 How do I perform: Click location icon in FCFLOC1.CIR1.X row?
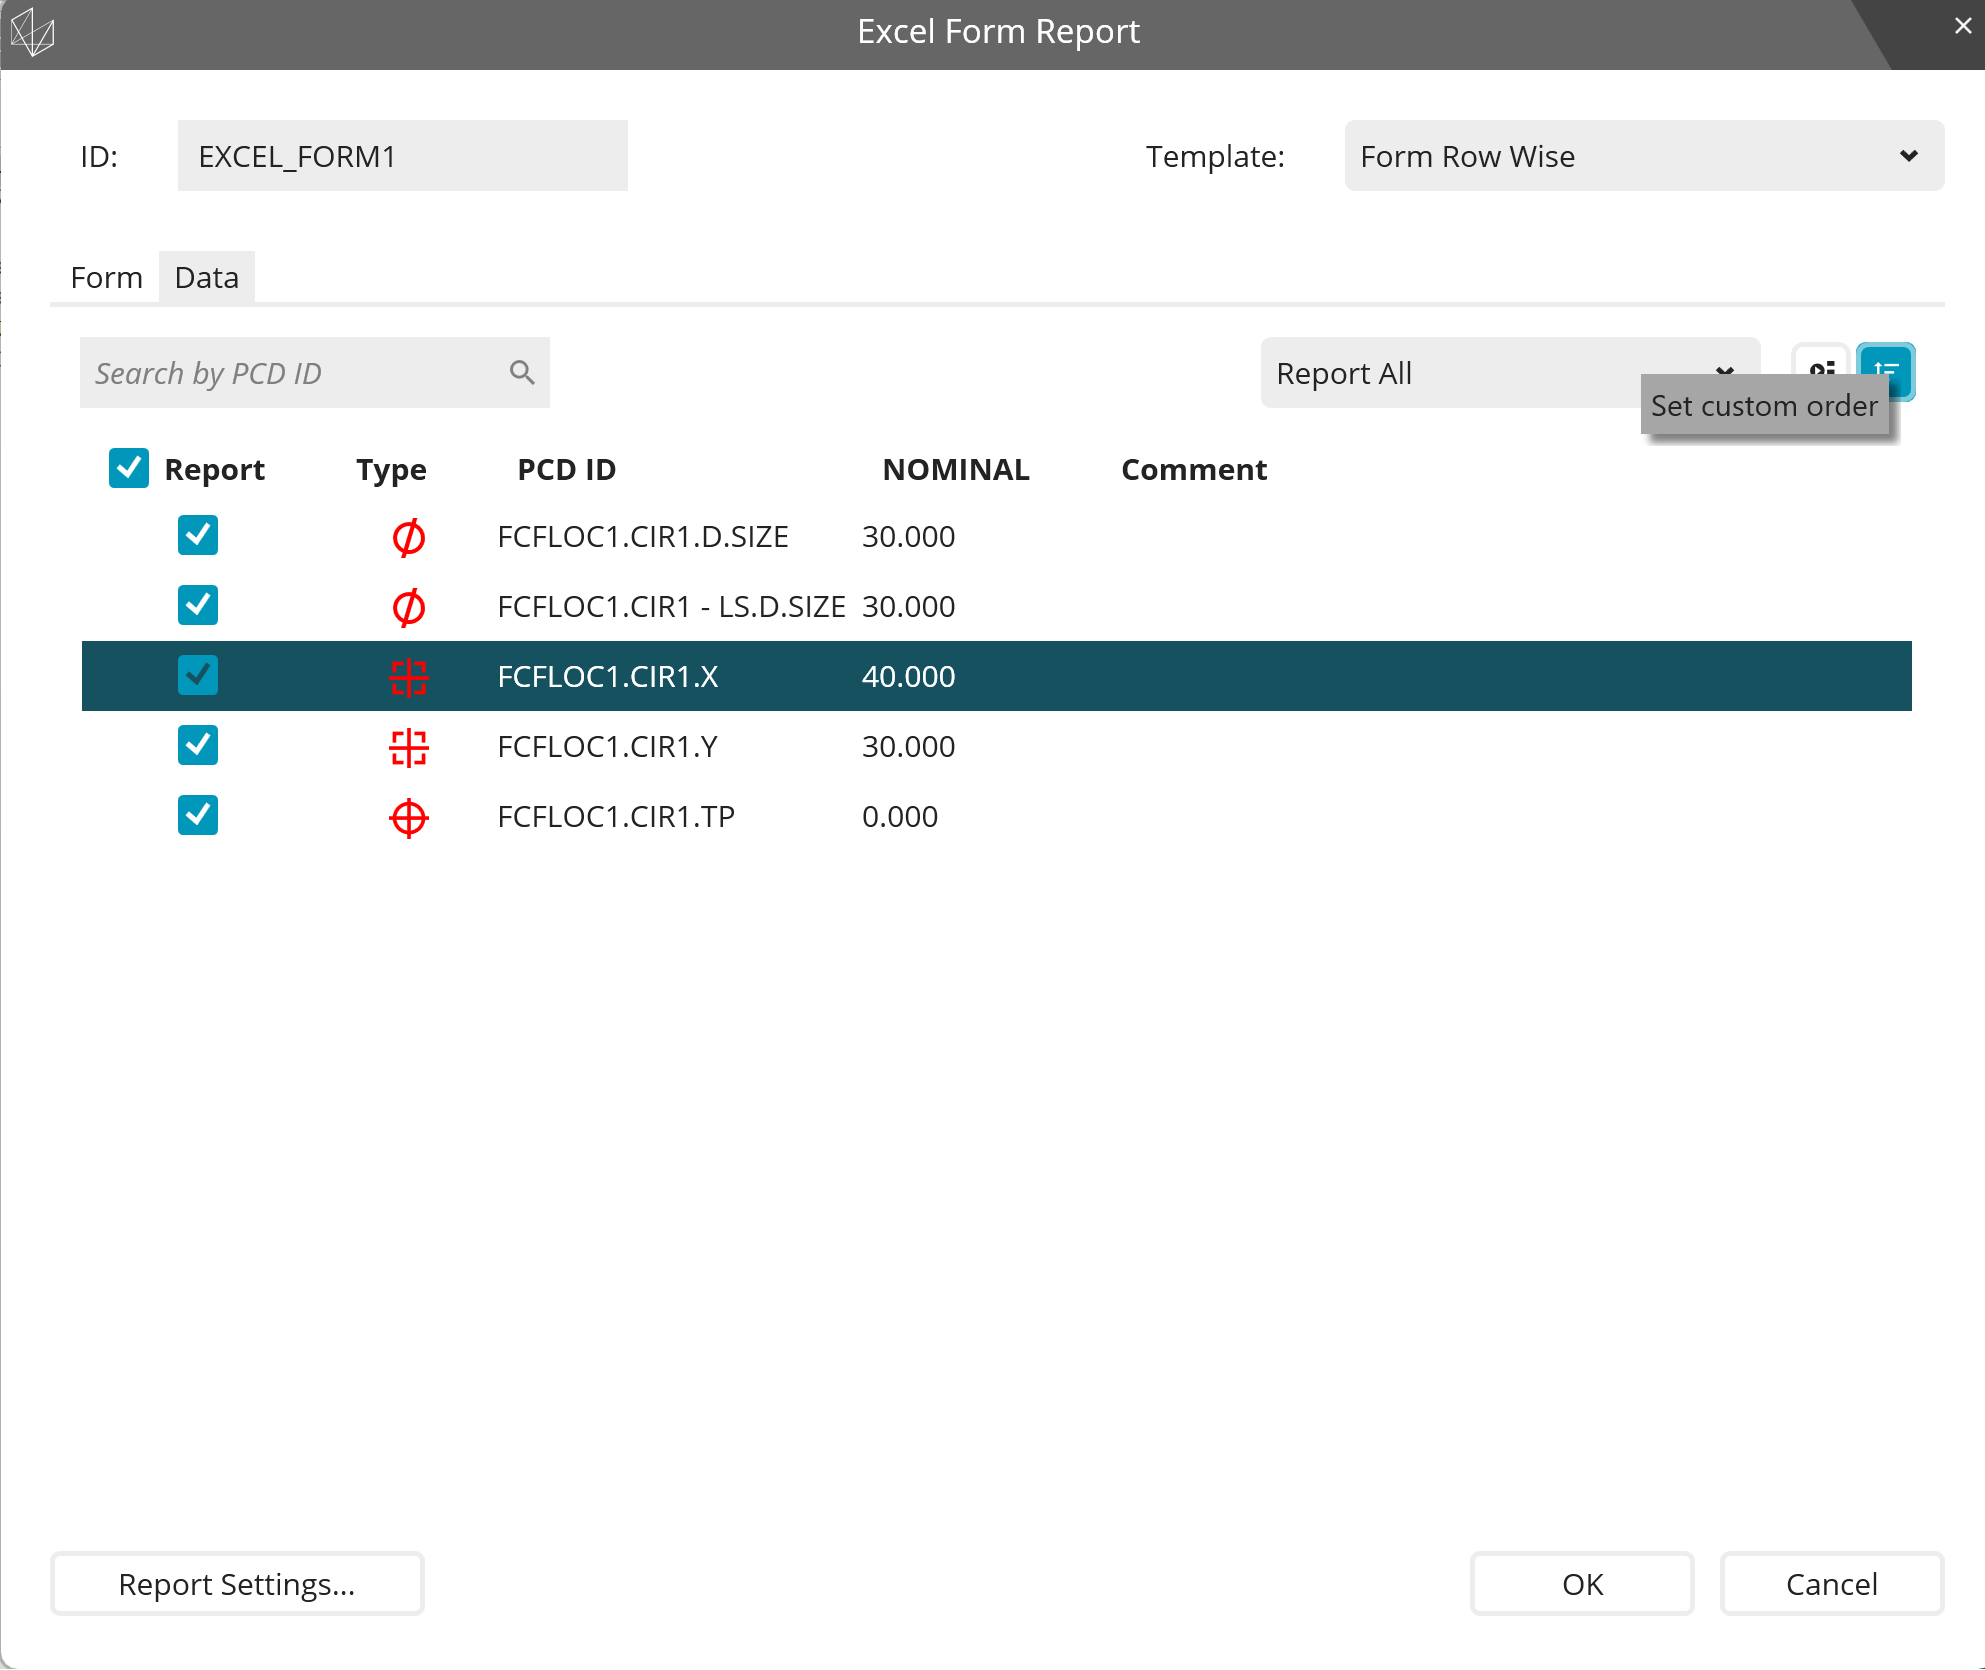tap(408, 677)
